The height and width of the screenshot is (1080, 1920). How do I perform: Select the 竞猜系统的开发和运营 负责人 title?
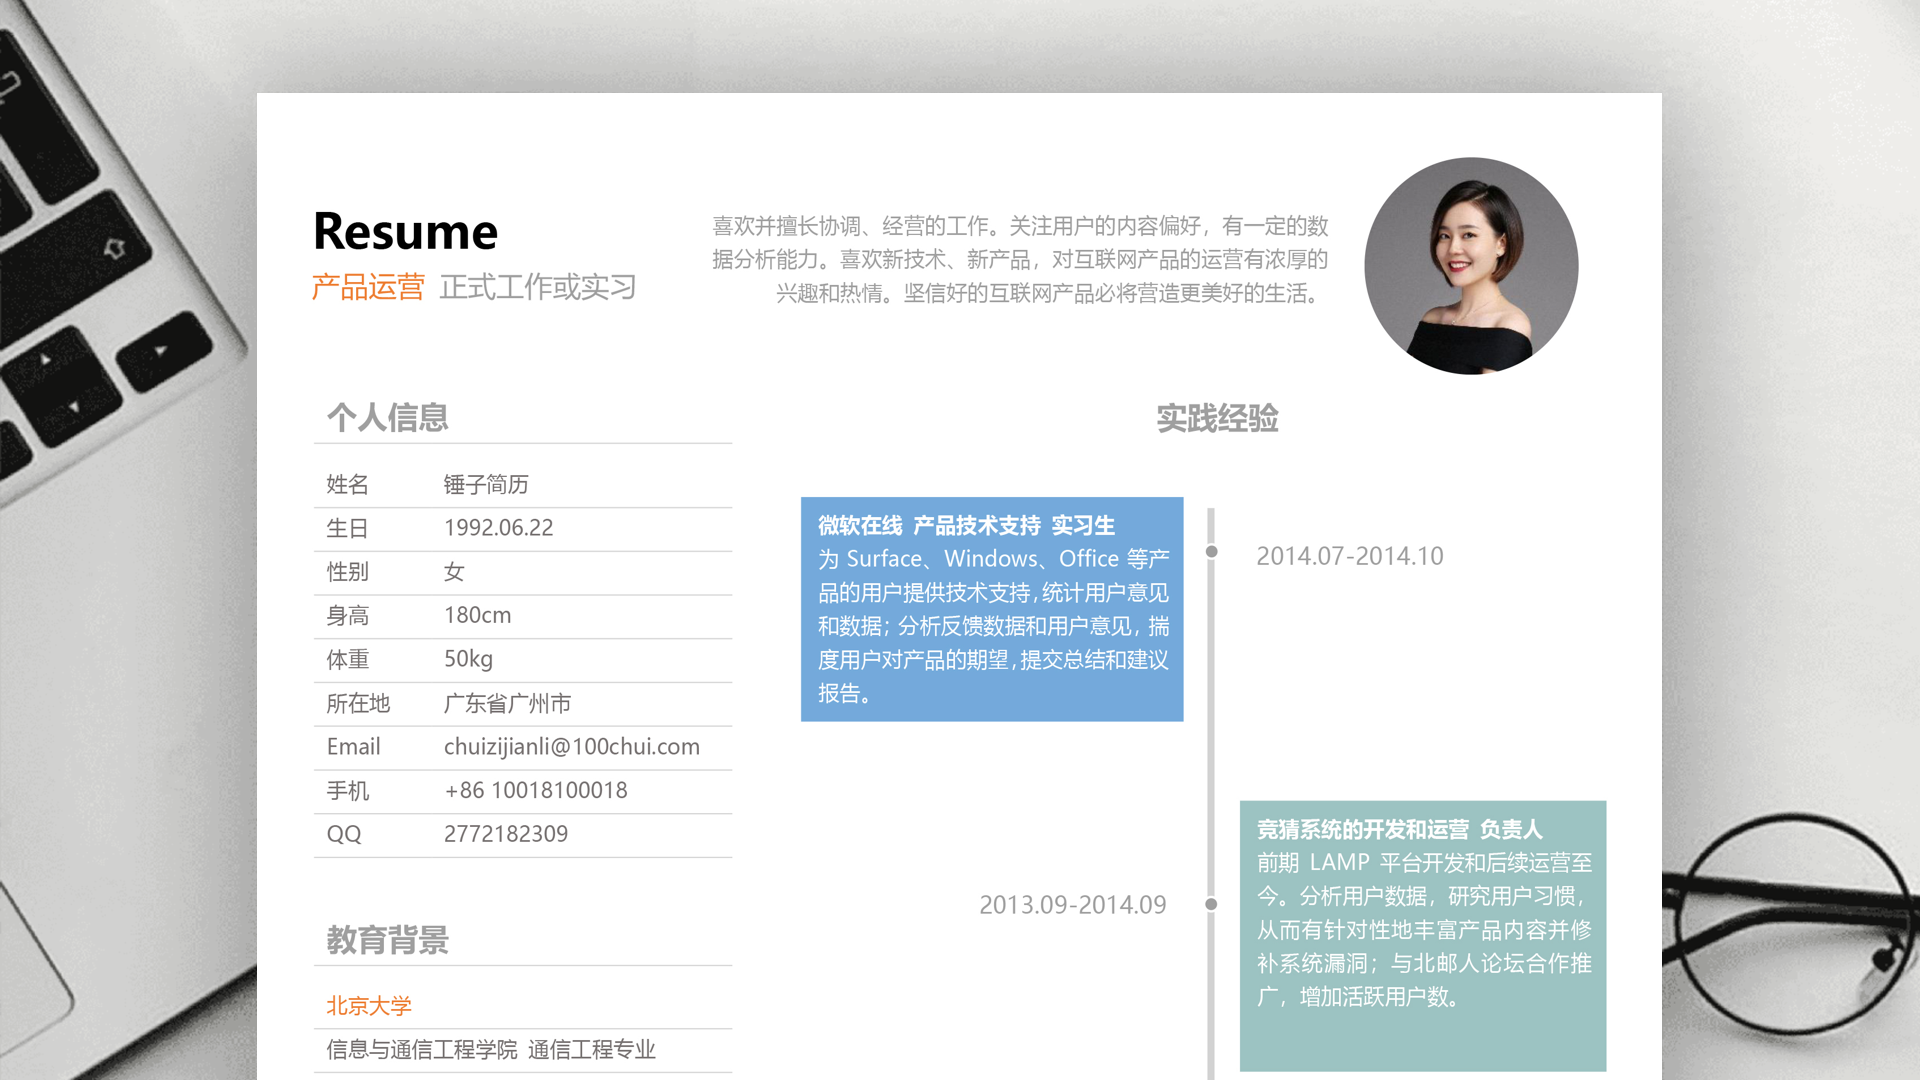(1400, 830)
